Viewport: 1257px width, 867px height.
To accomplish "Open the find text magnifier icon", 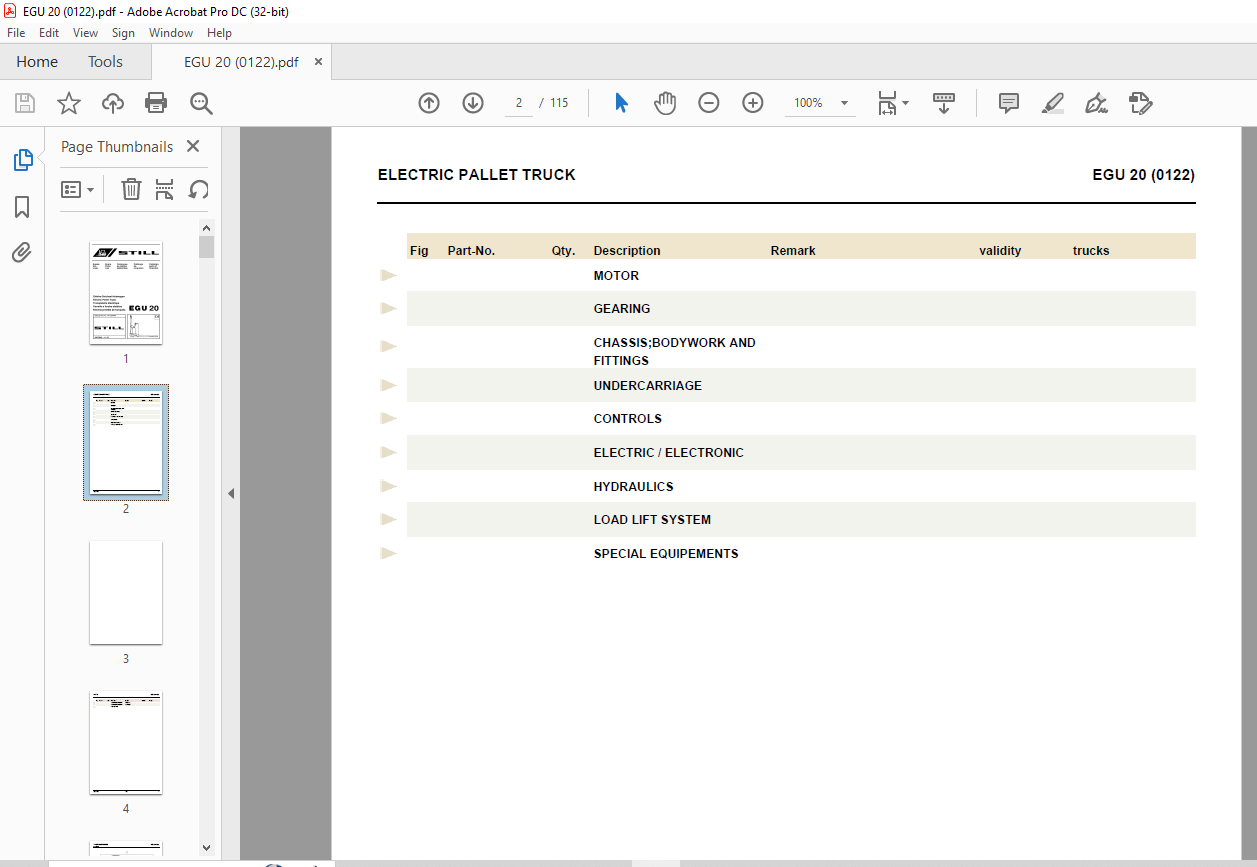I will pyautogui.click(x=201, y=103).
